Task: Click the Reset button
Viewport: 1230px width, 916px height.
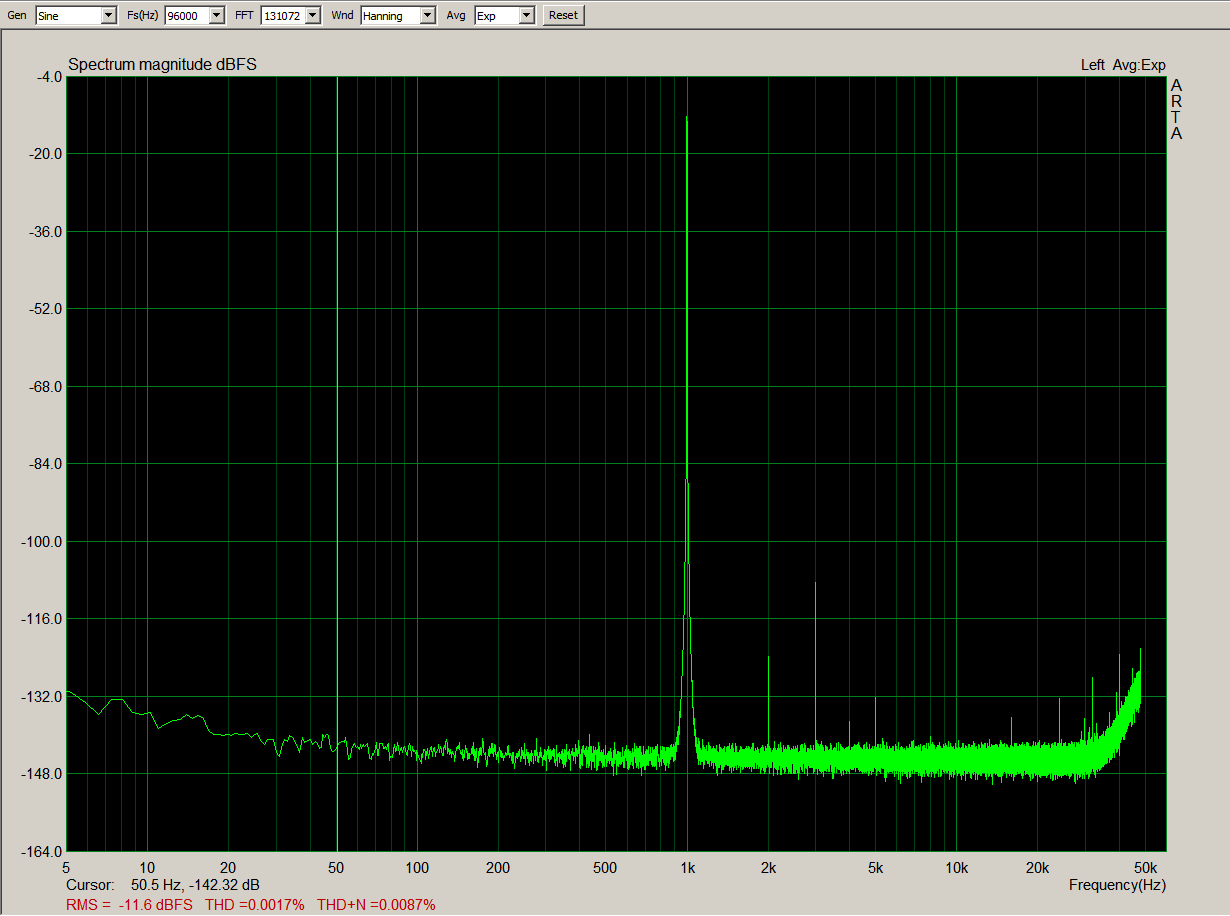Action: tap(563, 15)
